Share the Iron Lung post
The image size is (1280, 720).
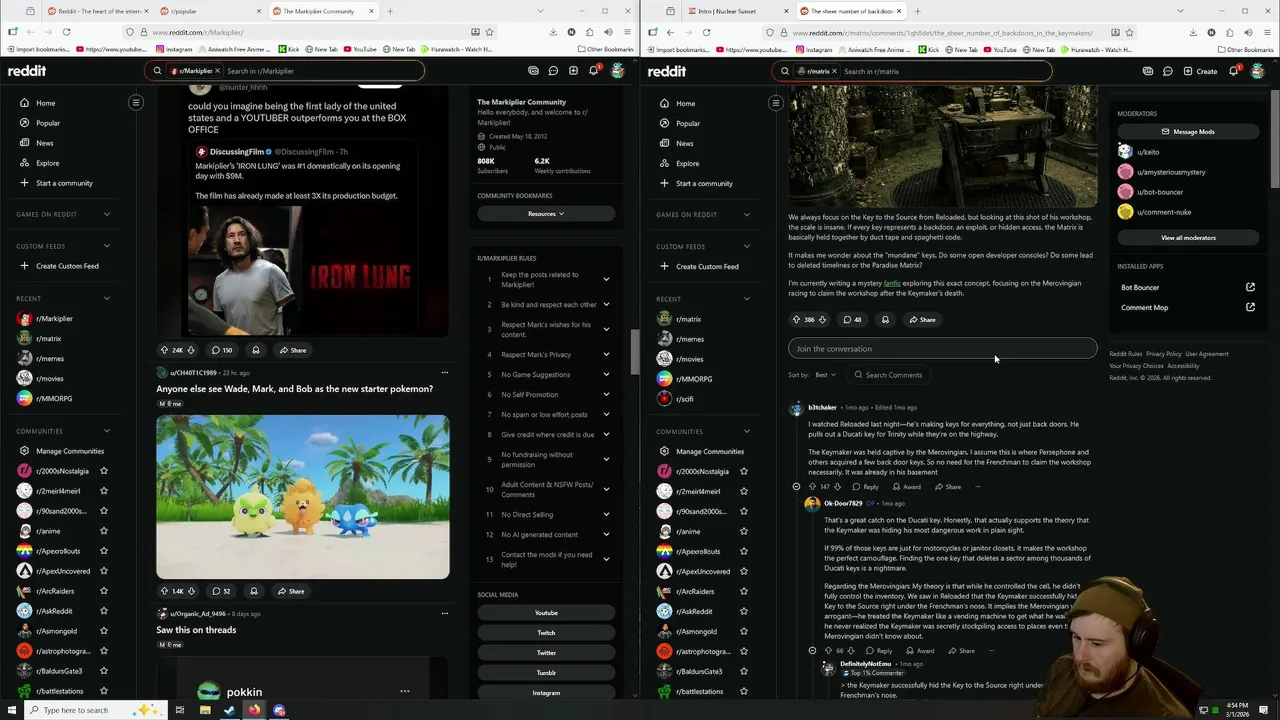click(293, 350)
